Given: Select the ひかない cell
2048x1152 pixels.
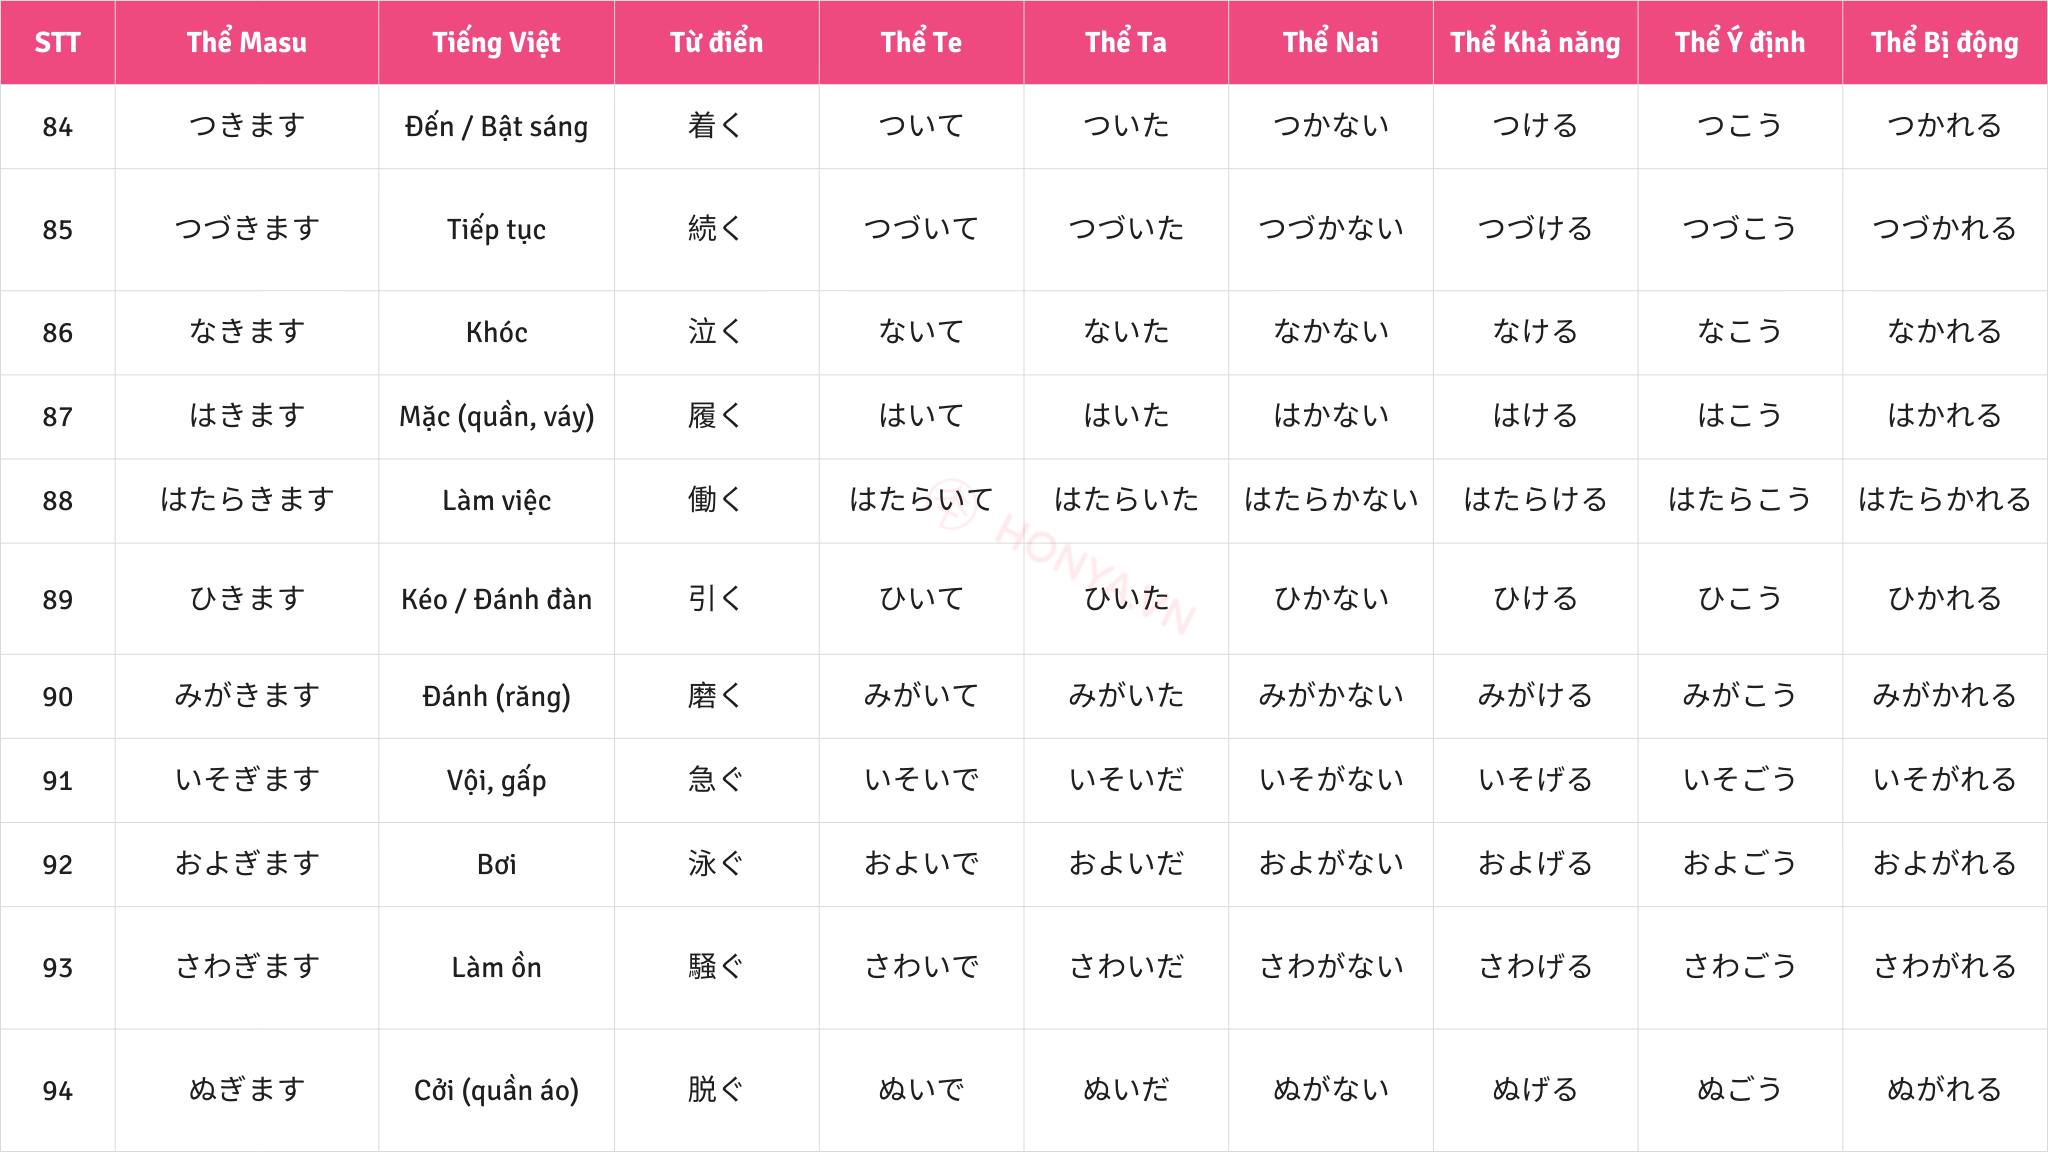Looking at the screenshot, I should (1330, 599).
